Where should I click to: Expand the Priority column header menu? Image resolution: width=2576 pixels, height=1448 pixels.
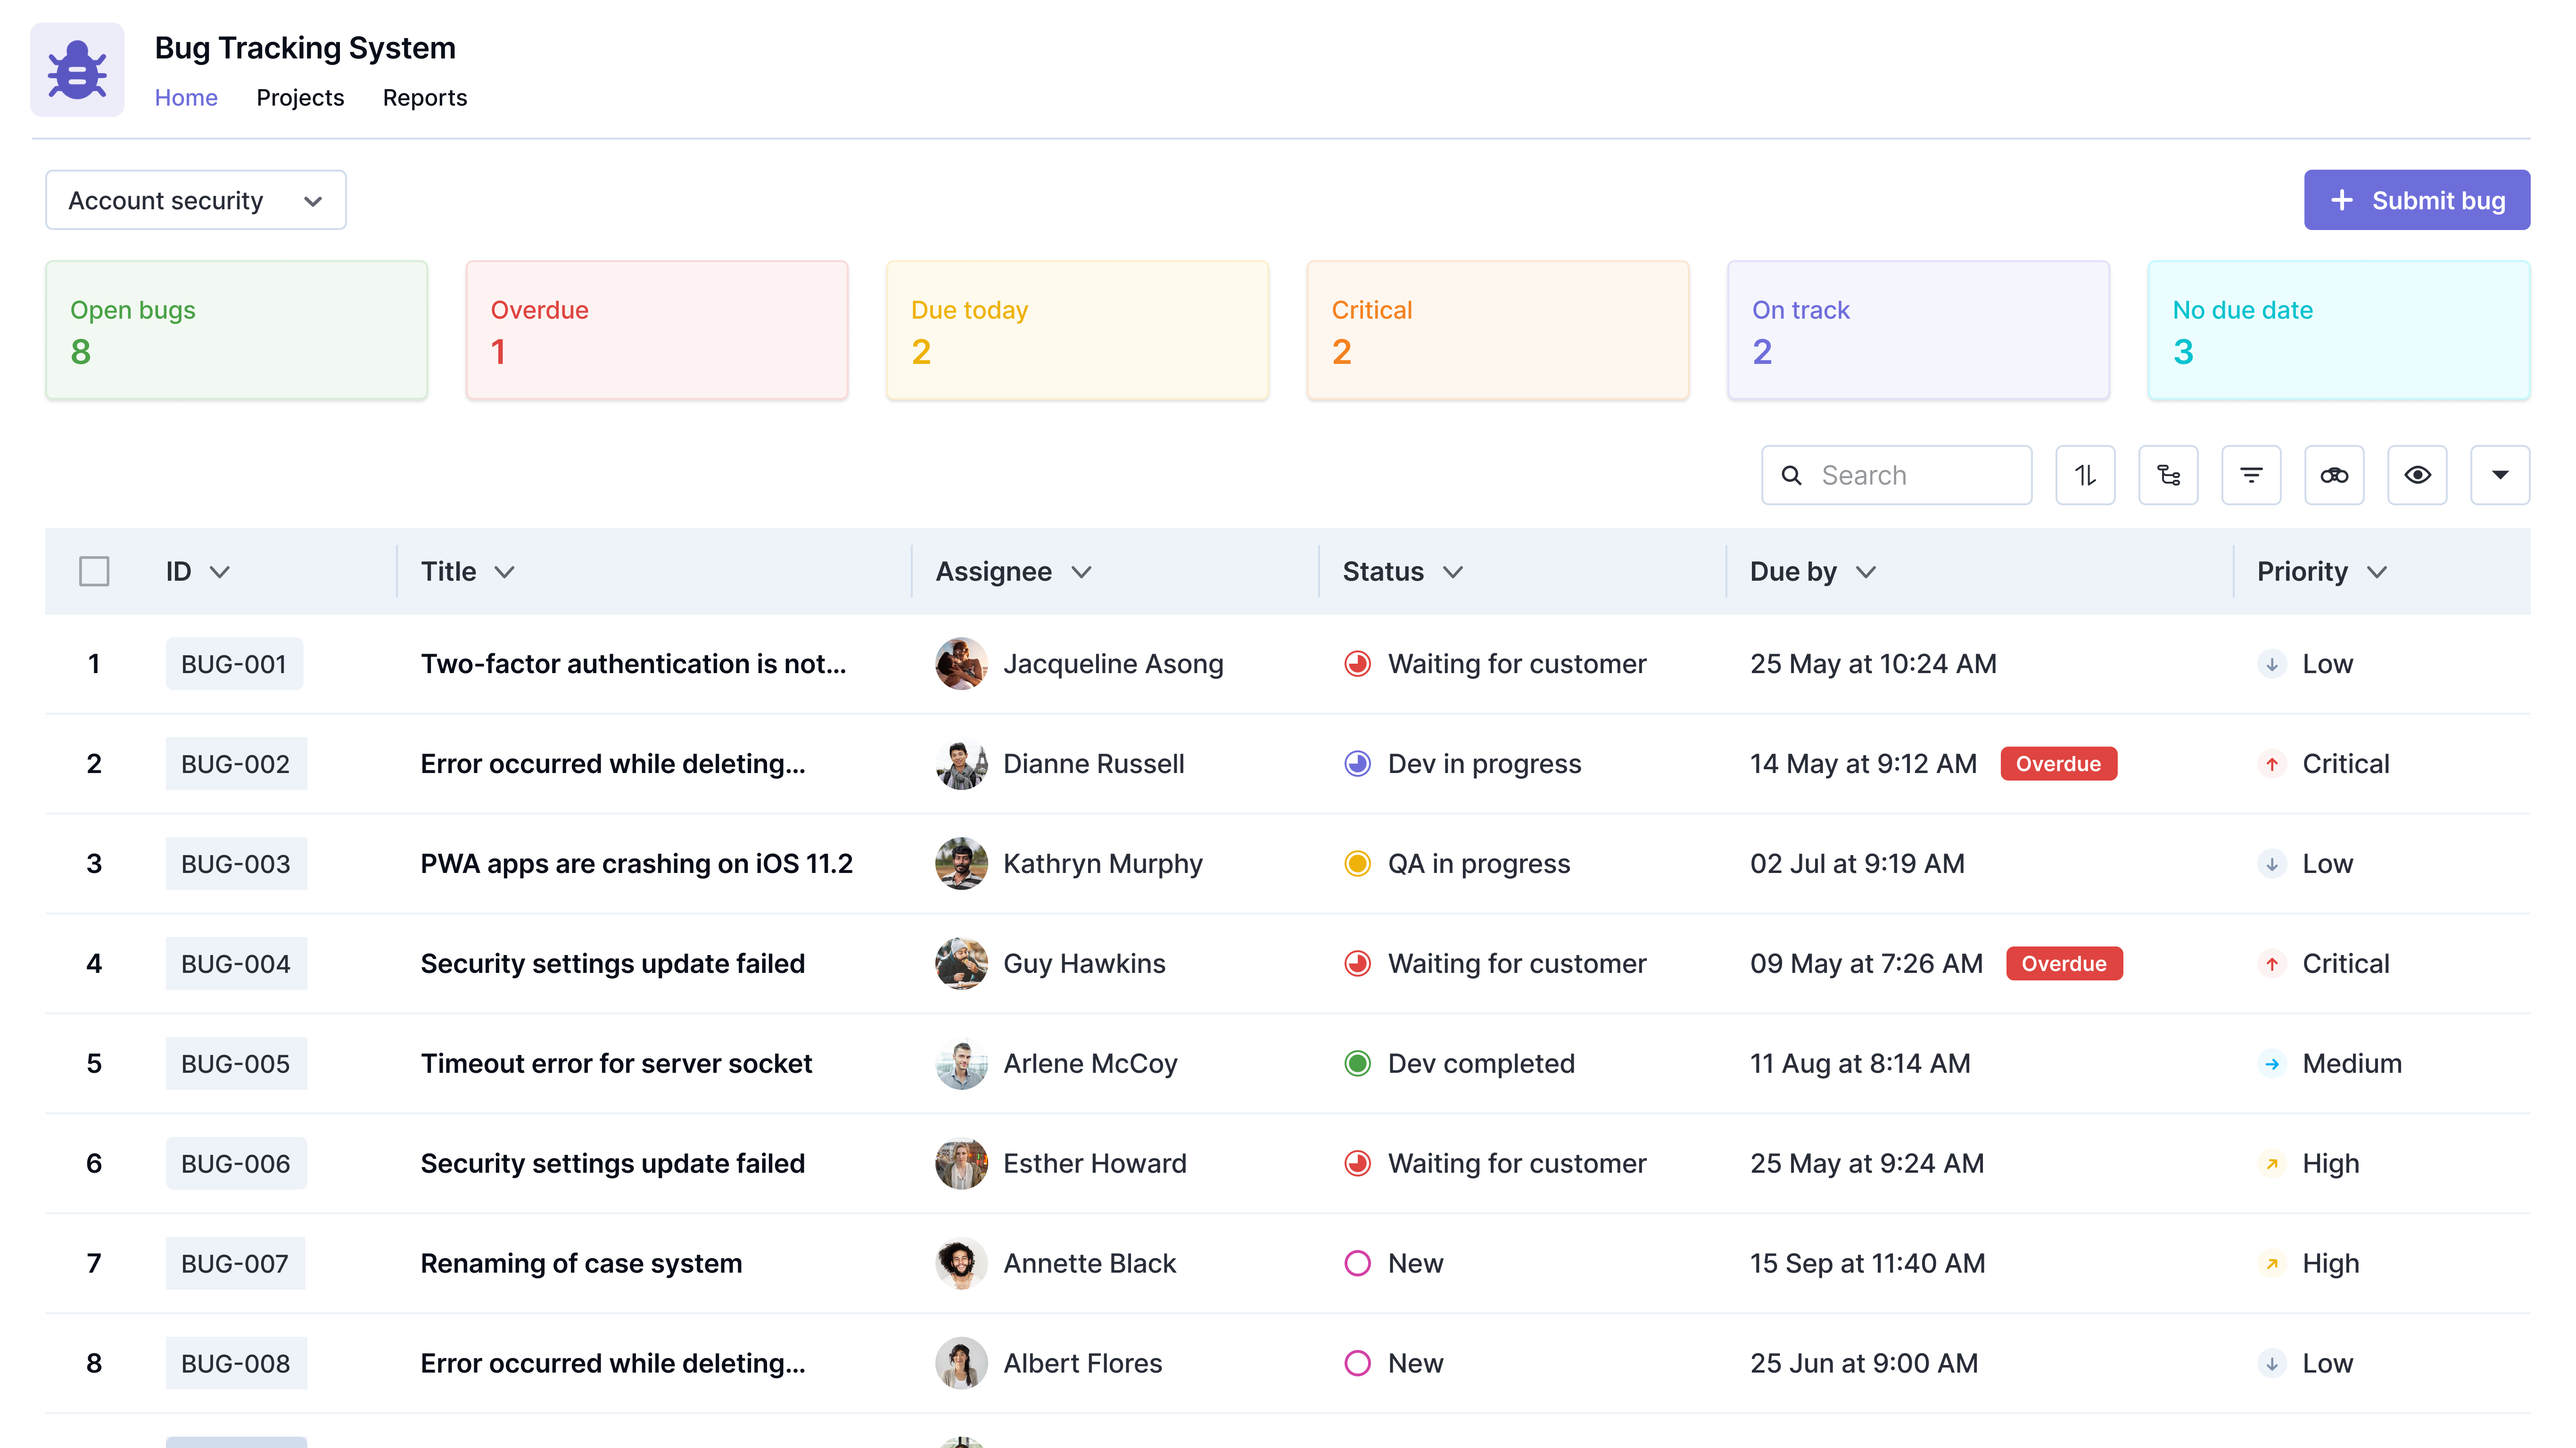(x=2377, y=572)
